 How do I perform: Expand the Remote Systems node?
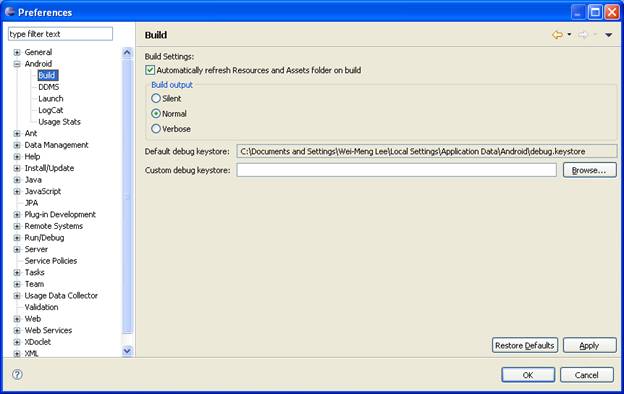(17, 226)
